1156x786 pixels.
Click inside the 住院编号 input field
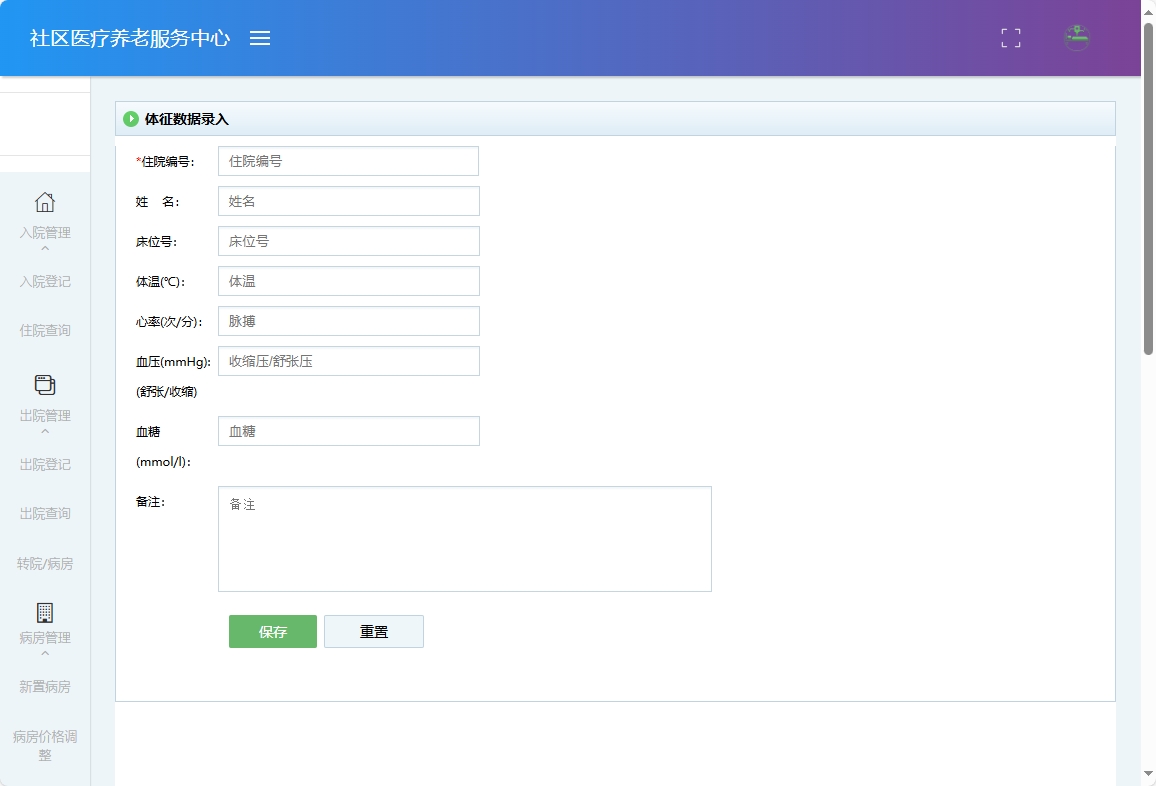[348, 160]
